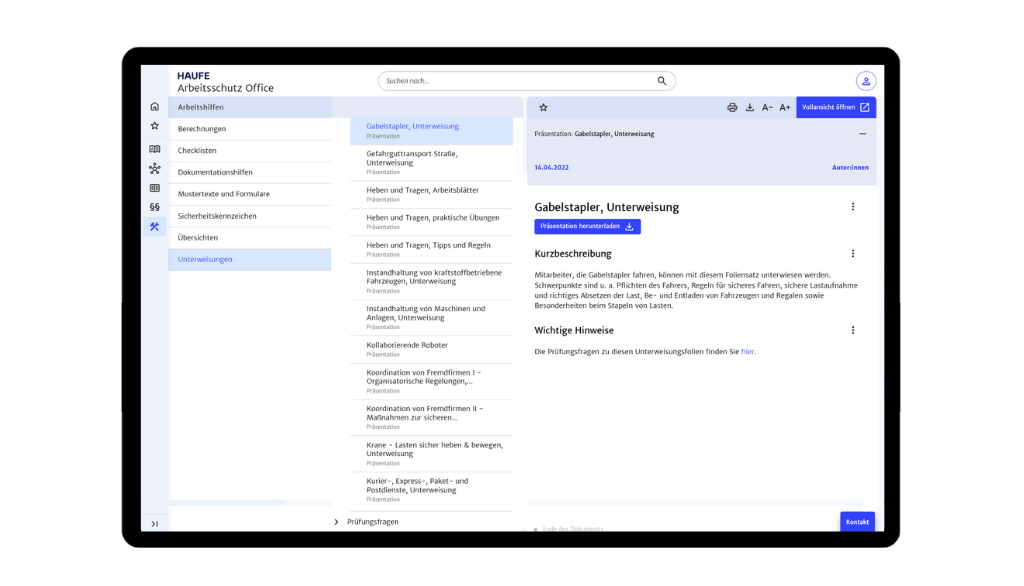Viewport: 1024px width, 586px height.
Task: Decrease font size with A- icon
Action: 767,107
